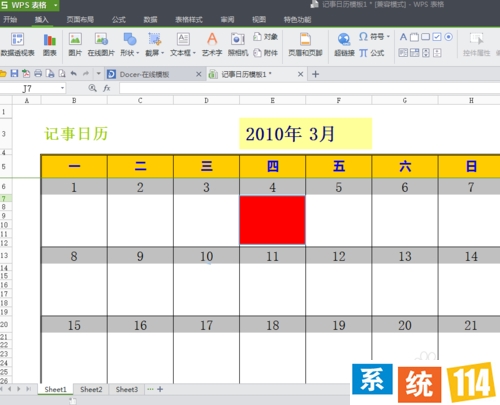The height and width of the screenshot is (405, 500).
Task: Close the 记事日历模板1 document tab
Action: (300, 74)
